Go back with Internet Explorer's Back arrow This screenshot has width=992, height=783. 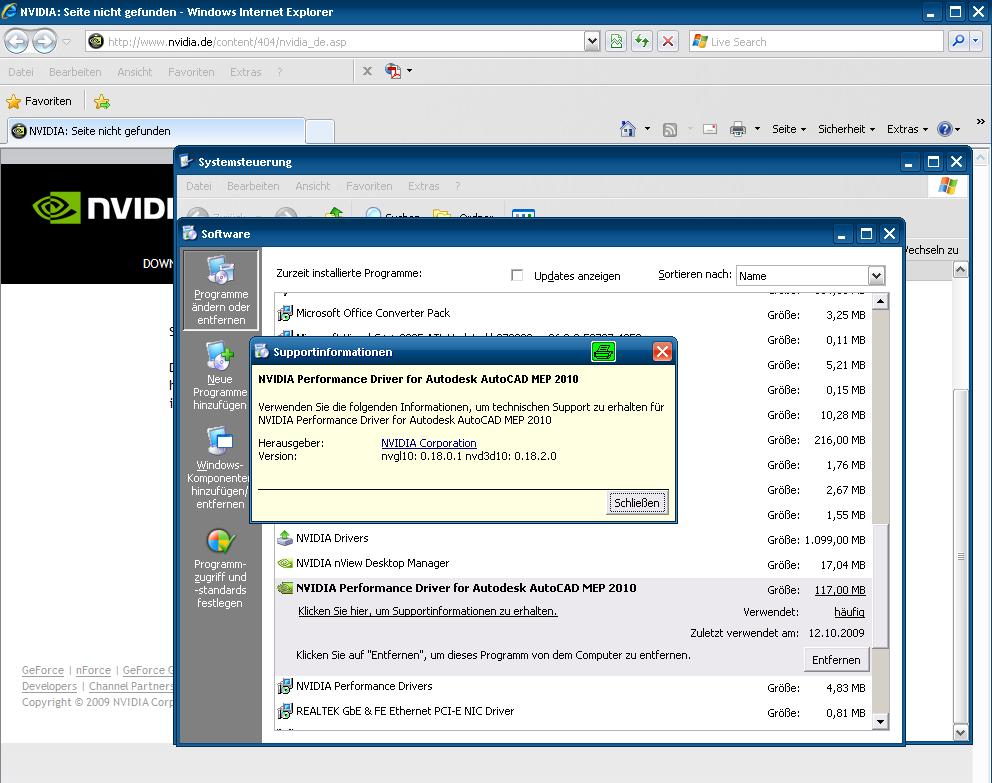pos(16,42)
